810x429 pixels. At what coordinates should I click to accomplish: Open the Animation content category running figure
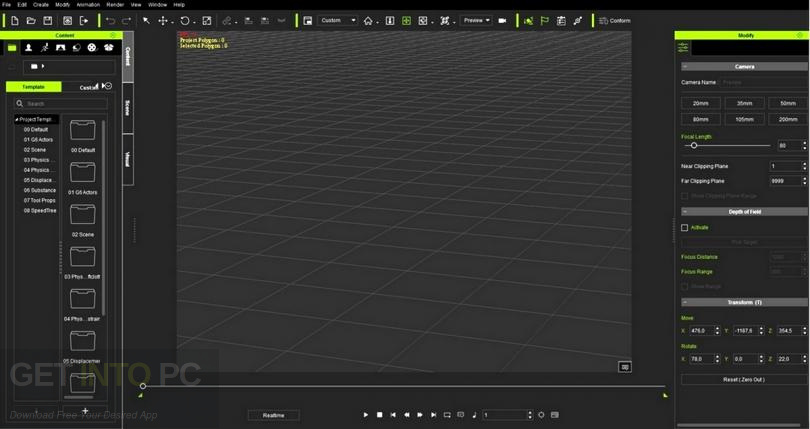pos(44,48)
